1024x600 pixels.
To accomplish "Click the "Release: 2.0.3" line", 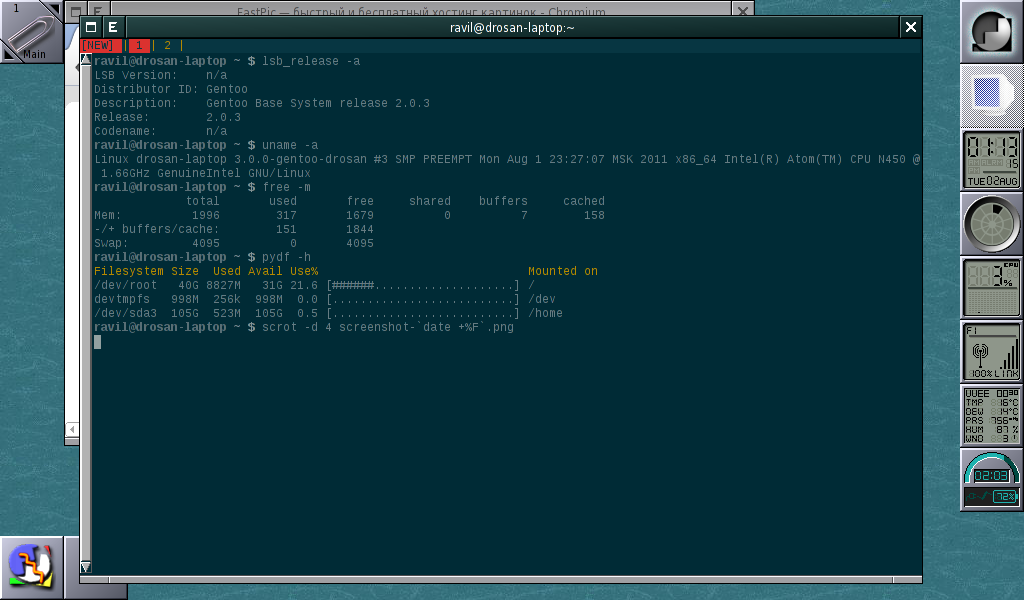I will (167, 118).
